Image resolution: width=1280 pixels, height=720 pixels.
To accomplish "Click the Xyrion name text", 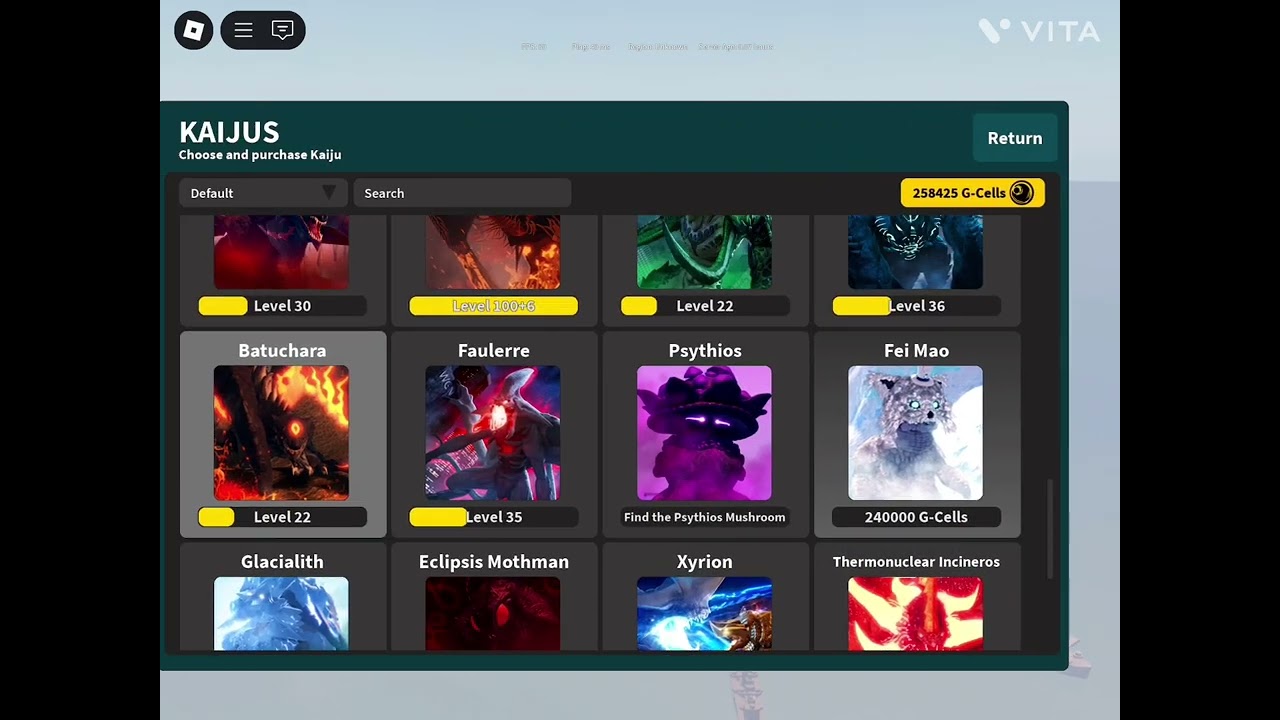I will [x=705, y=562].
